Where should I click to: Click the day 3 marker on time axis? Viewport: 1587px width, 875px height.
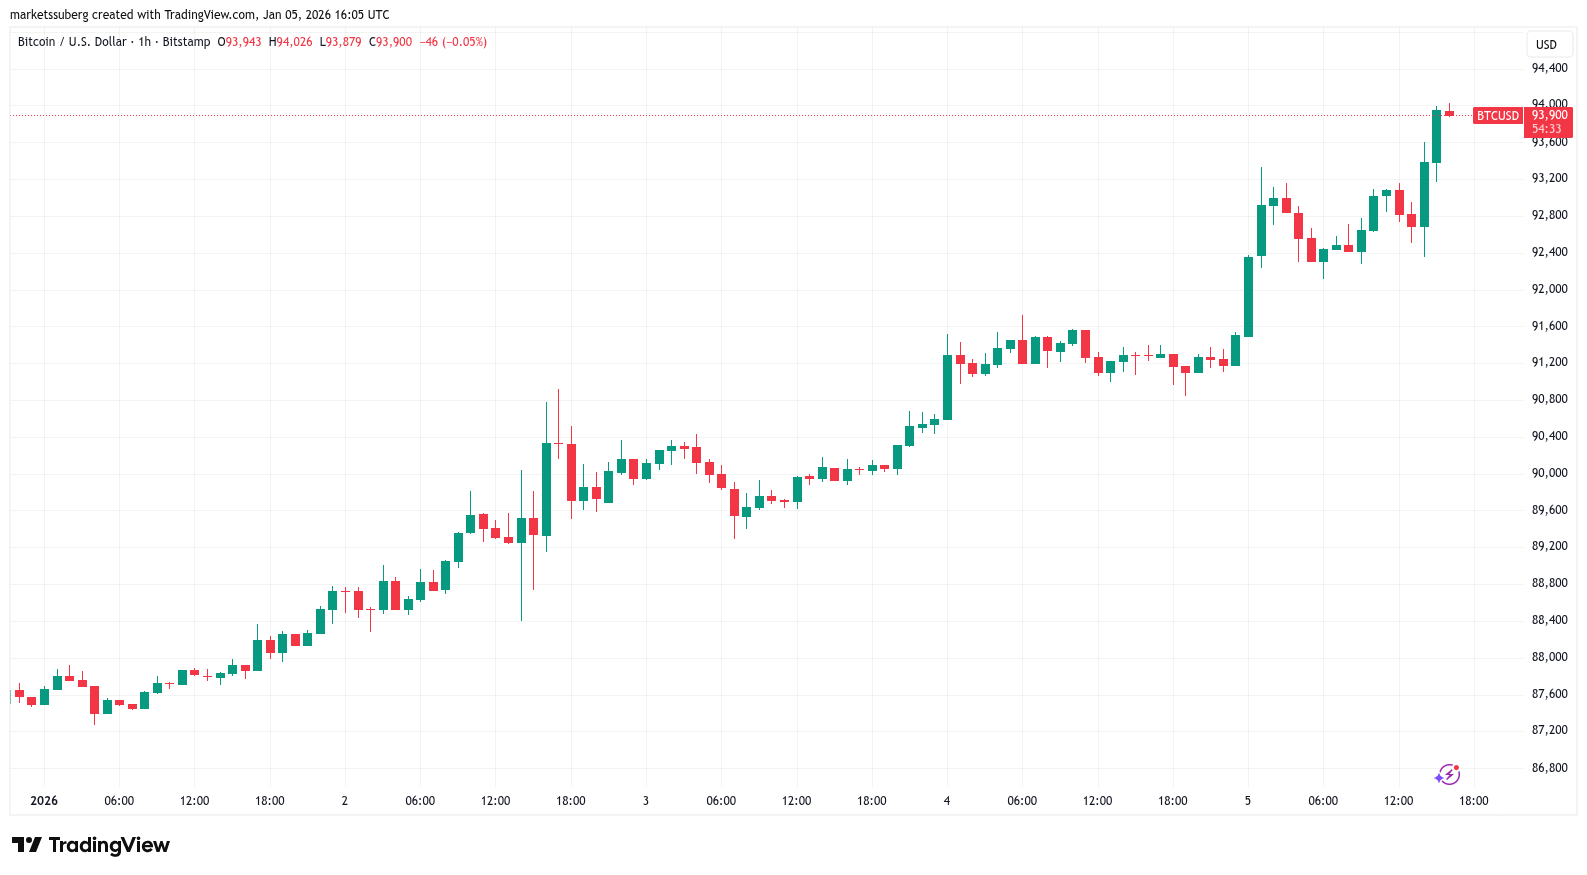[646, 801]
